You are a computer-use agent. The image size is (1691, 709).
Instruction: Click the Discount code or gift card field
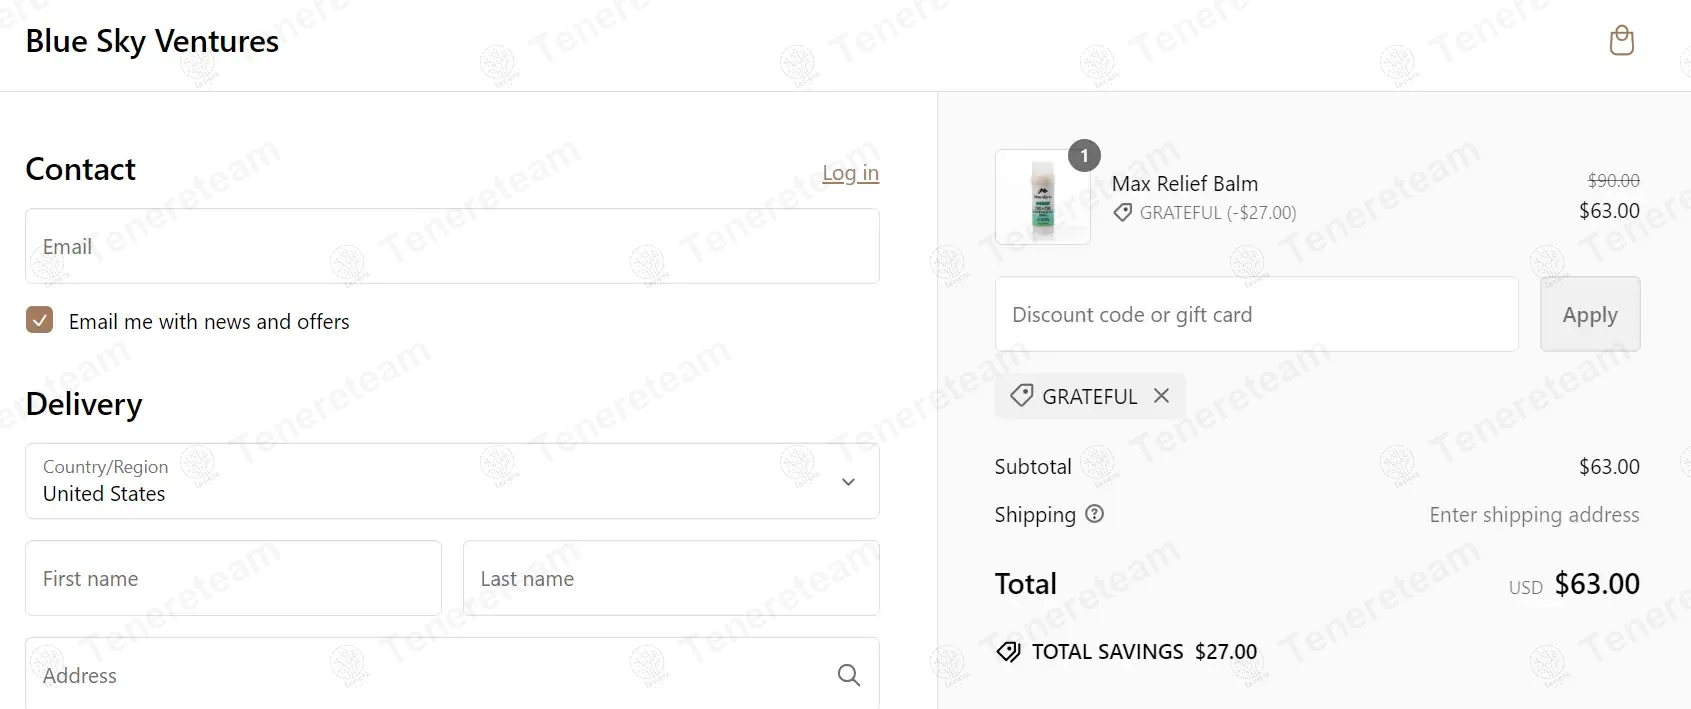coord(1256,315)
